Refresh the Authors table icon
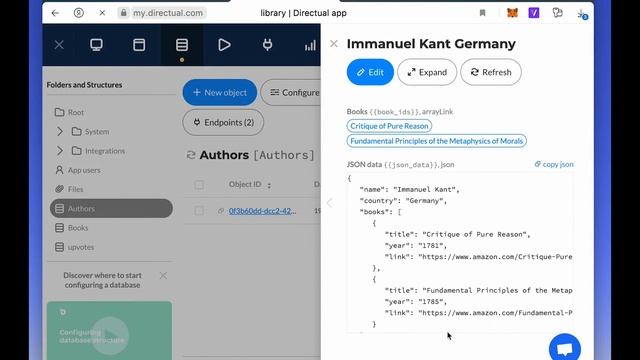This screenshot has height=360, width=640. [x=191, y=155]
